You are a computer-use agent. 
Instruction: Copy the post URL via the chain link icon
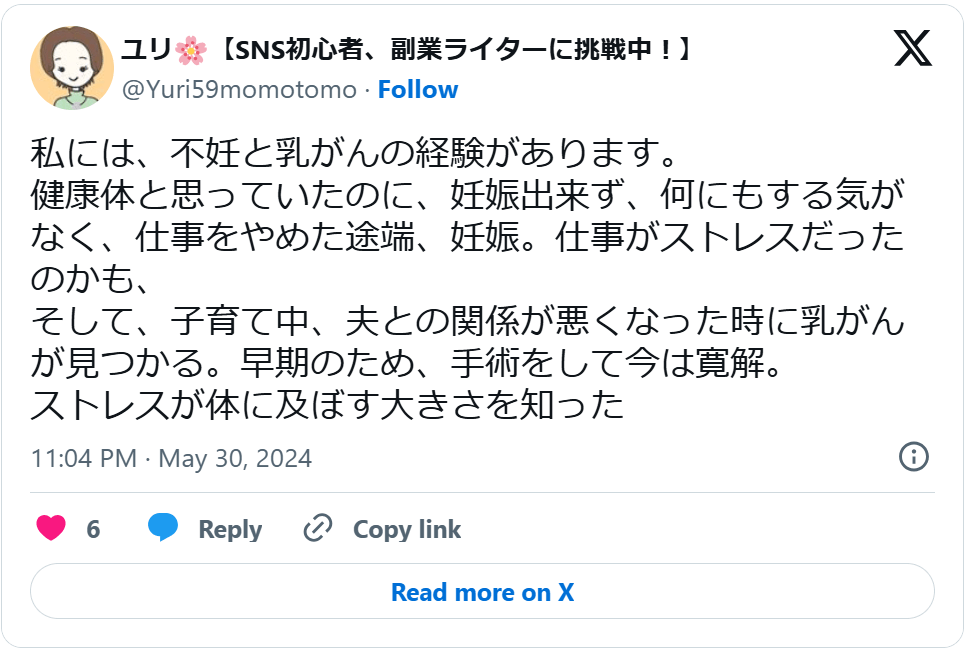click(316, 528)
